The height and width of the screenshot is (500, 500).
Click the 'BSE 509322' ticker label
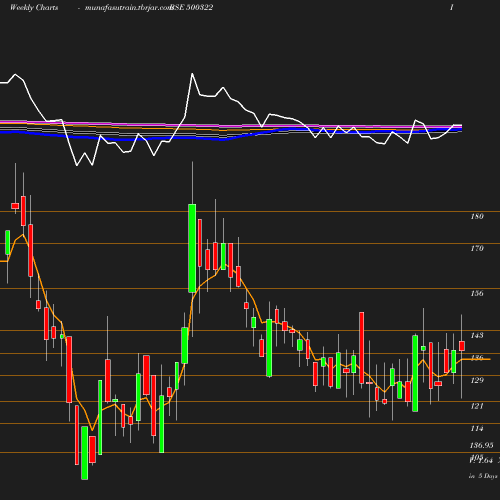[x=192, y=8]
